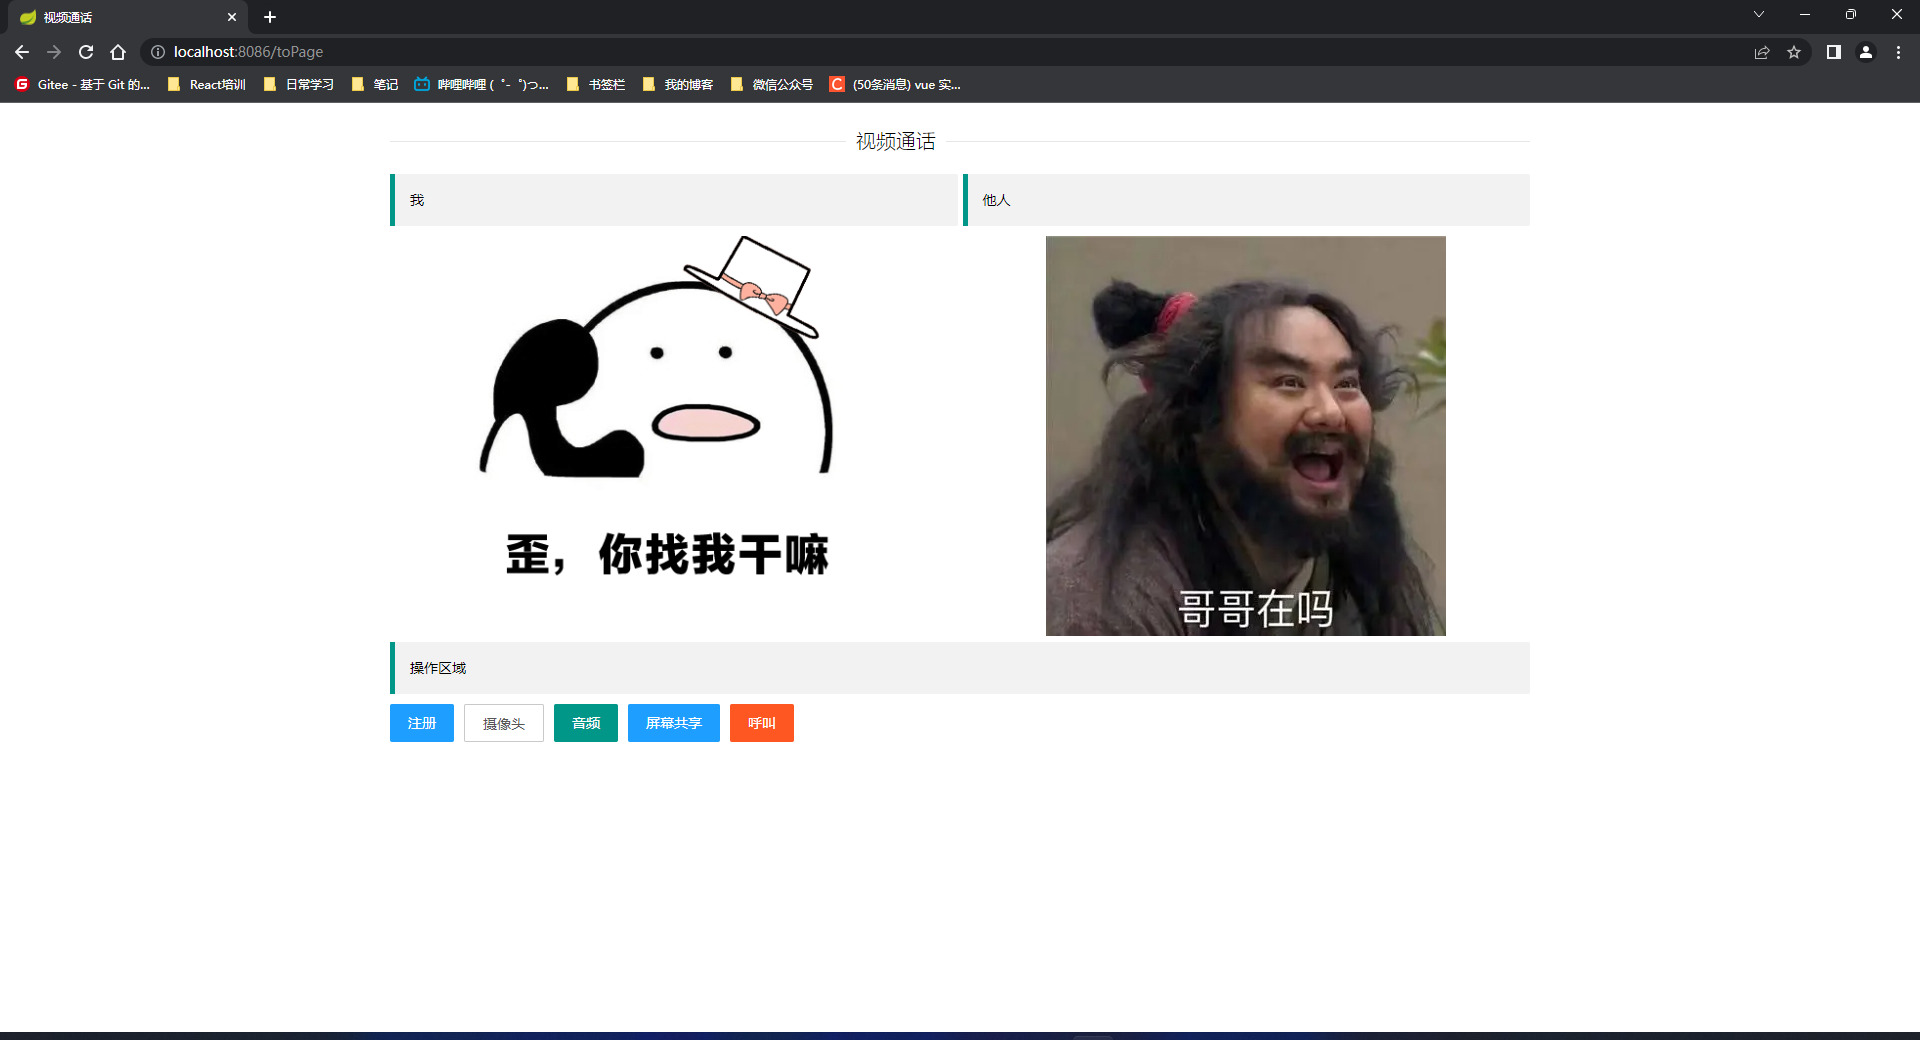View site information icon in address bar

coord(158,52)
